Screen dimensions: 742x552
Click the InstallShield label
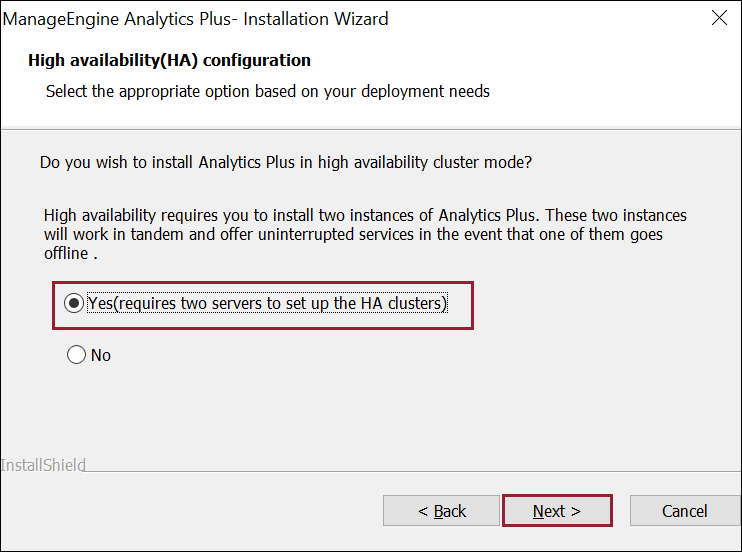[x=43, y=465]
